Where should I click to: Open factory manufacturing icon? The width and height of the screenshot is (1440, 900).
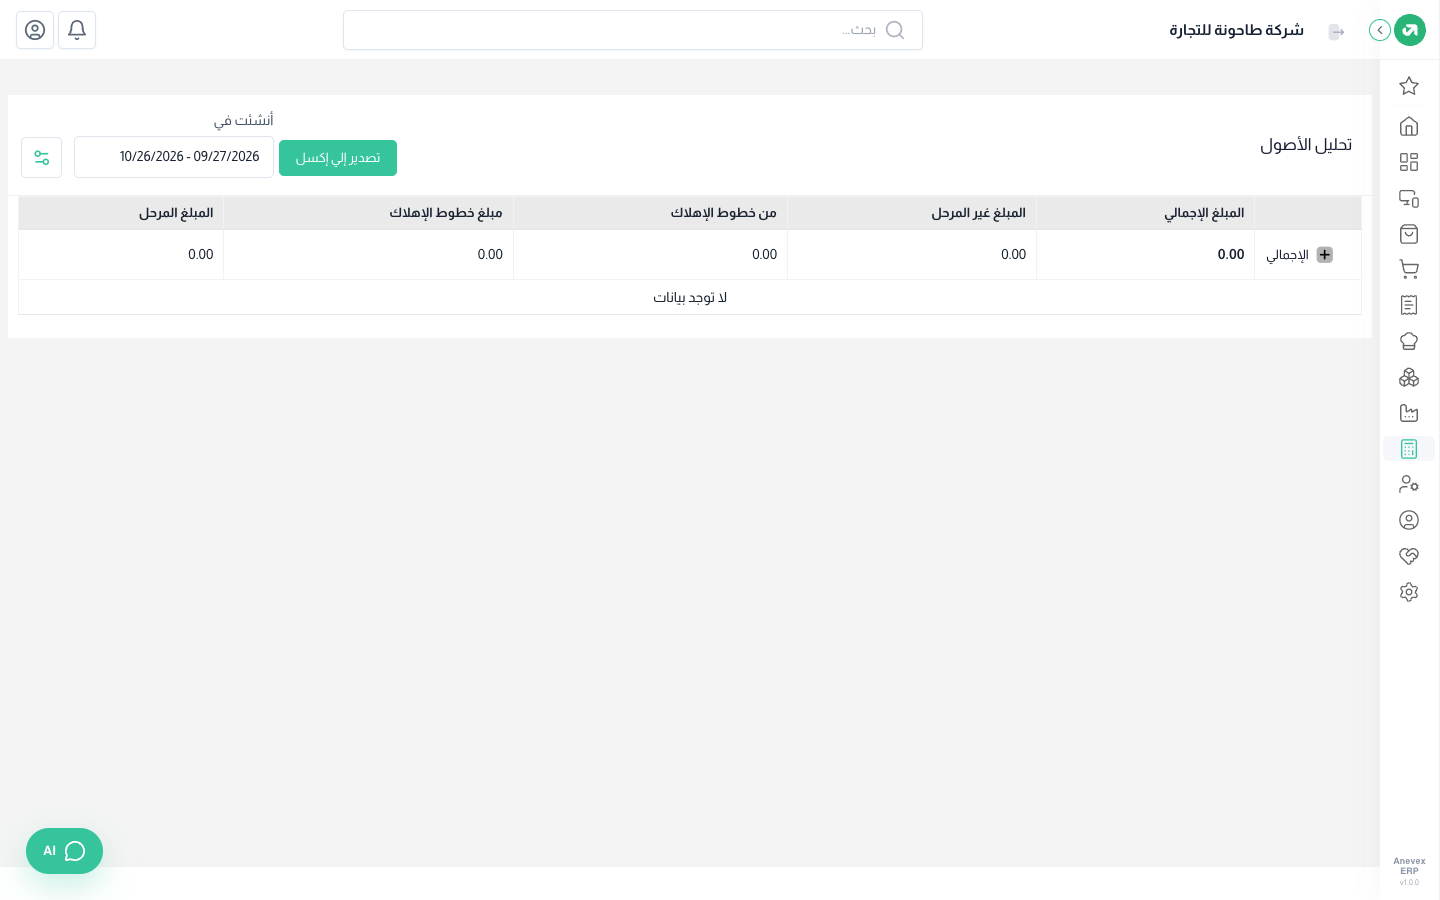pos(1409,413)
